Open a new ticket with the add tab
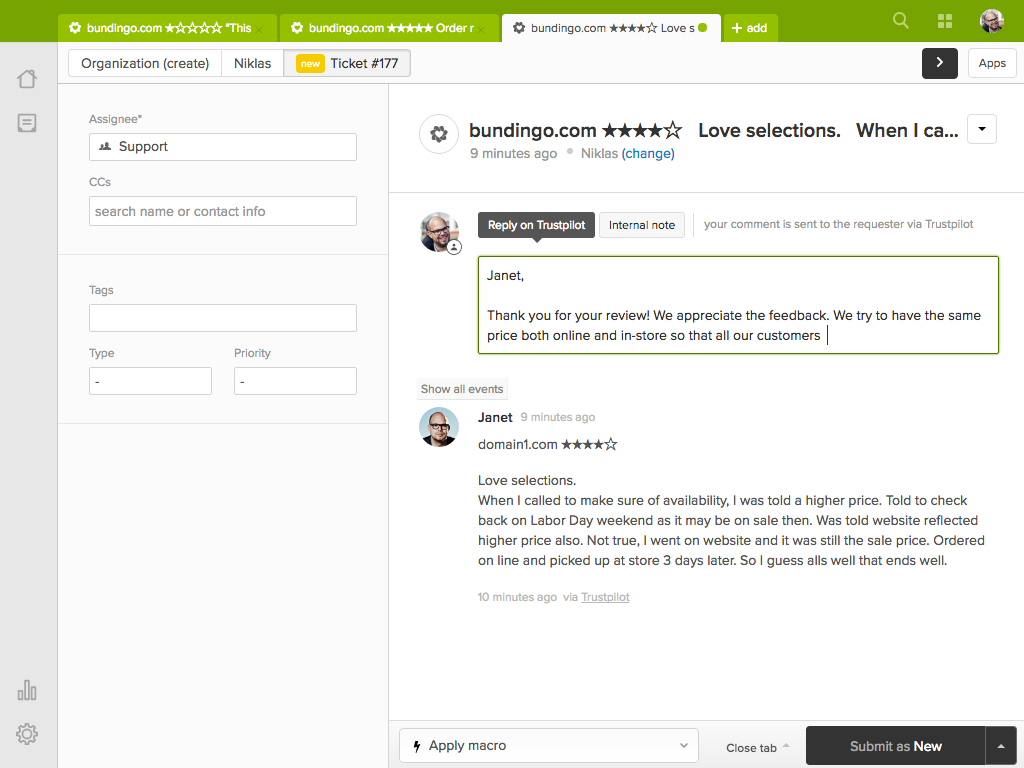 750,28
